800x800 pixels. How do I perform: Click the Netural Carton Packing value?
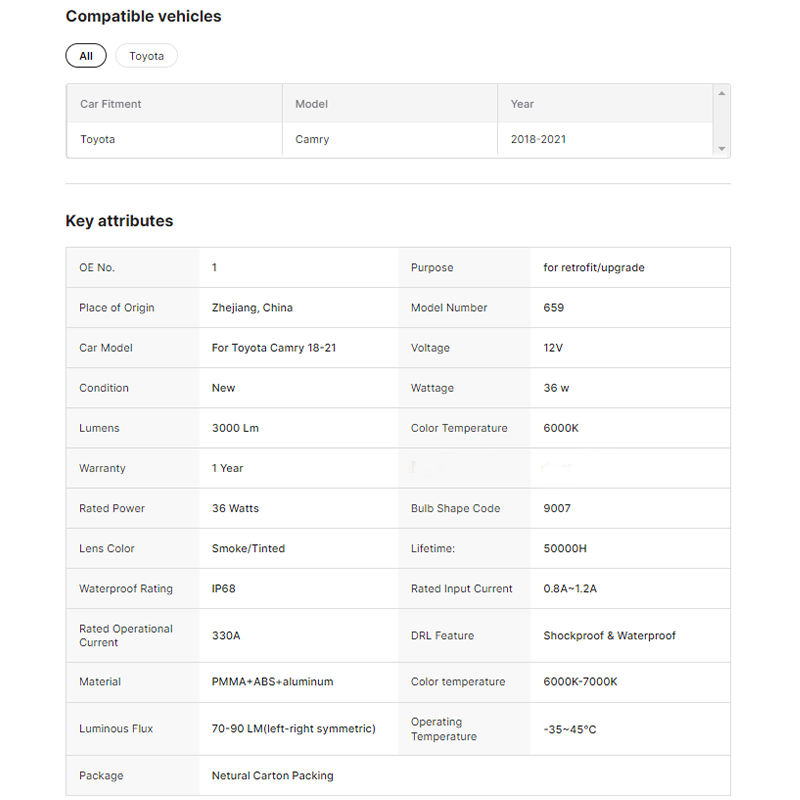click(272, 776)
